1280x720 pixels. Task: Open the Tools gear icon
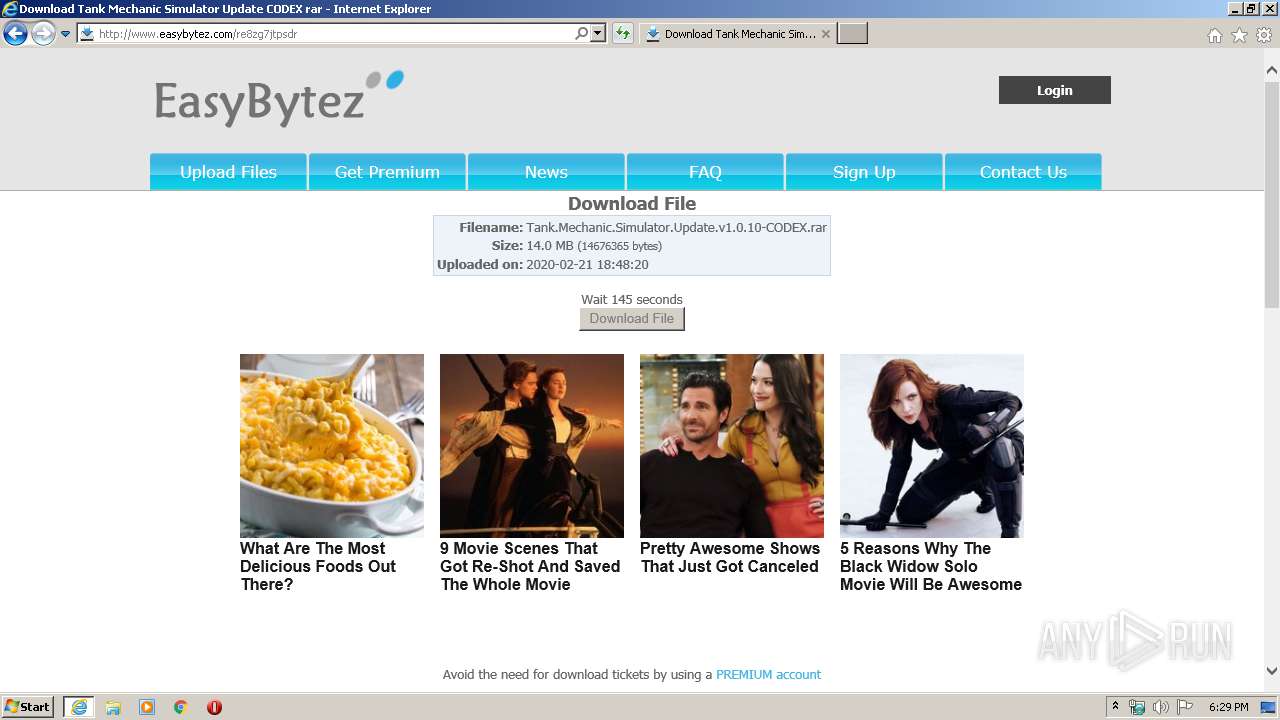(x=1264, y=35)
